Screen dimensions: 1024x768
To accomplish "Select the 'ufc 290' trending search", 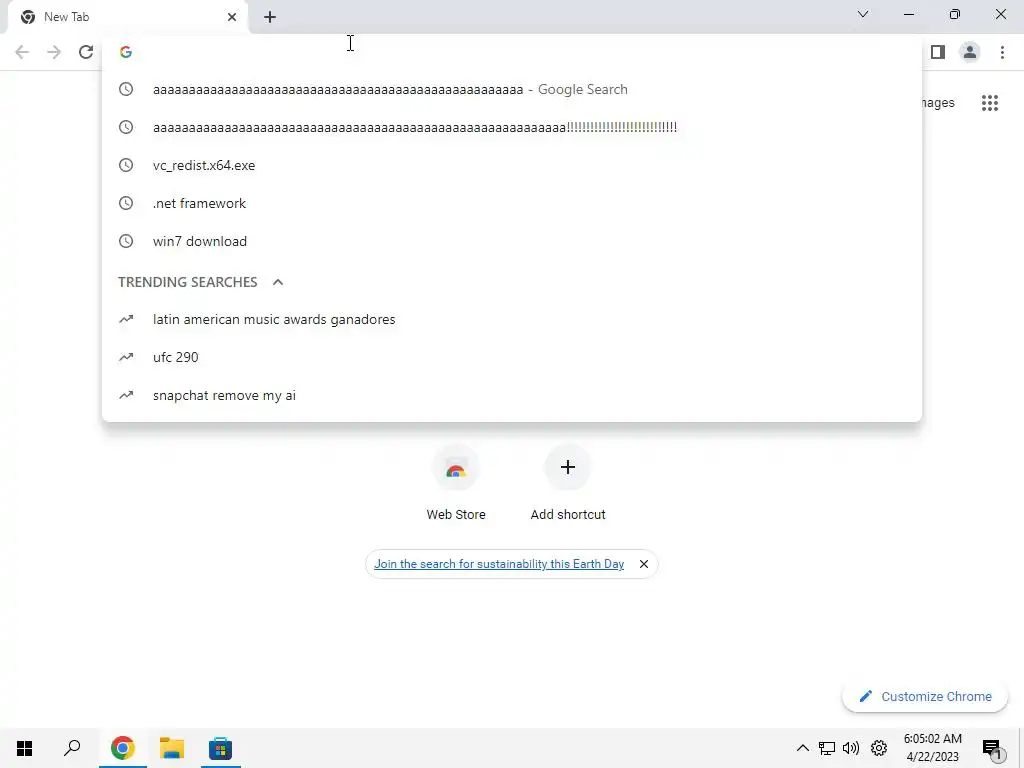I will tap(512, 357).
